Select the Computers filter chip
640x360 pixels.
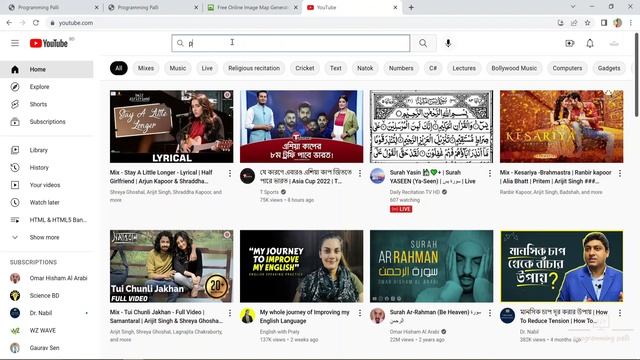567,68
